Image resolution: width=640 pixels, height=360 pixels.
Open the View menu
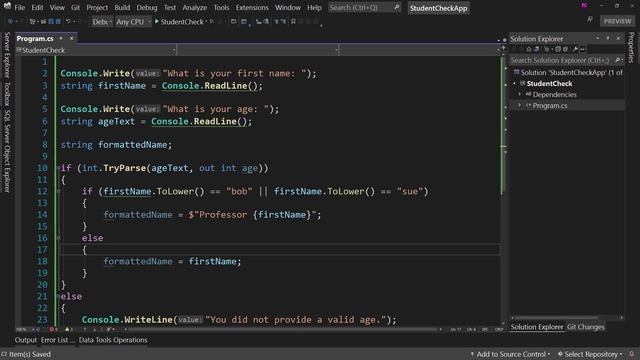pos(57,7)
